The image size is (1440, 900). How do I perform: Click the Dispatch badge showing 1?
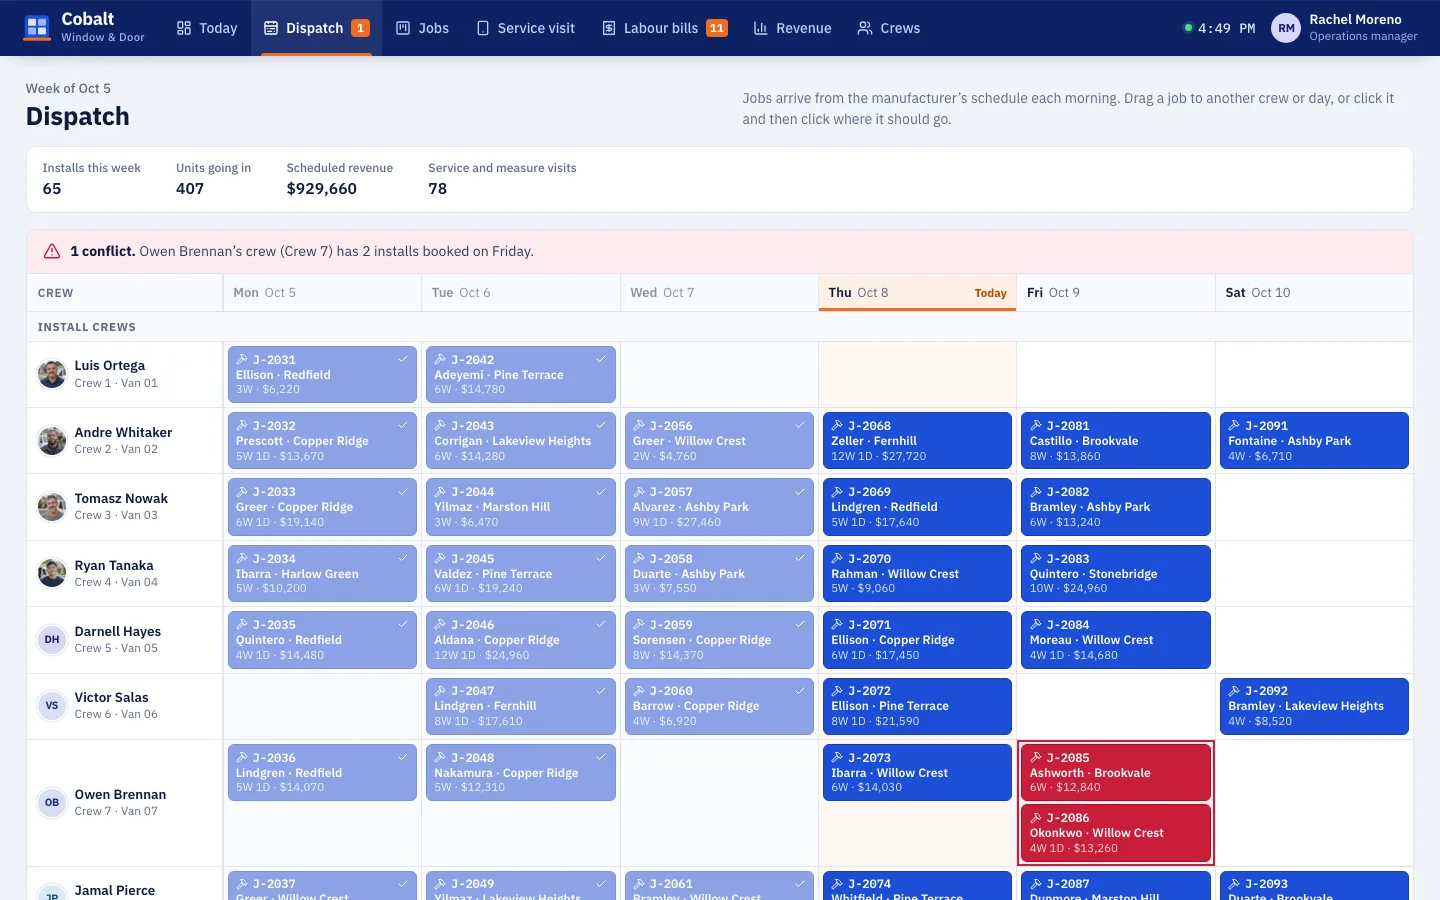(x=360, y=28)
